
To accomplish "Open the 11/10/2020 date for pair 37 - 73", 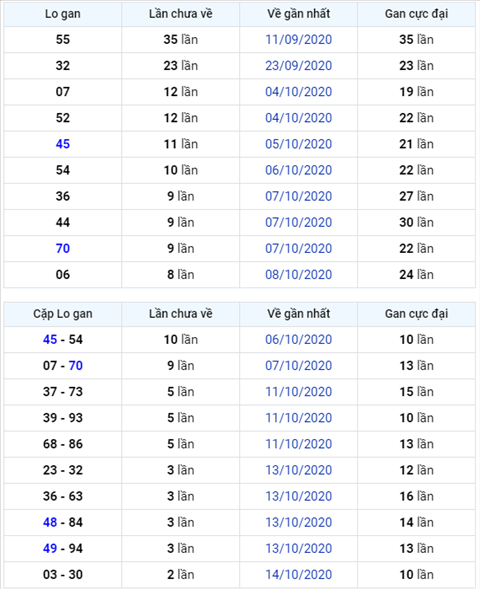I will [x=299, y=392].
